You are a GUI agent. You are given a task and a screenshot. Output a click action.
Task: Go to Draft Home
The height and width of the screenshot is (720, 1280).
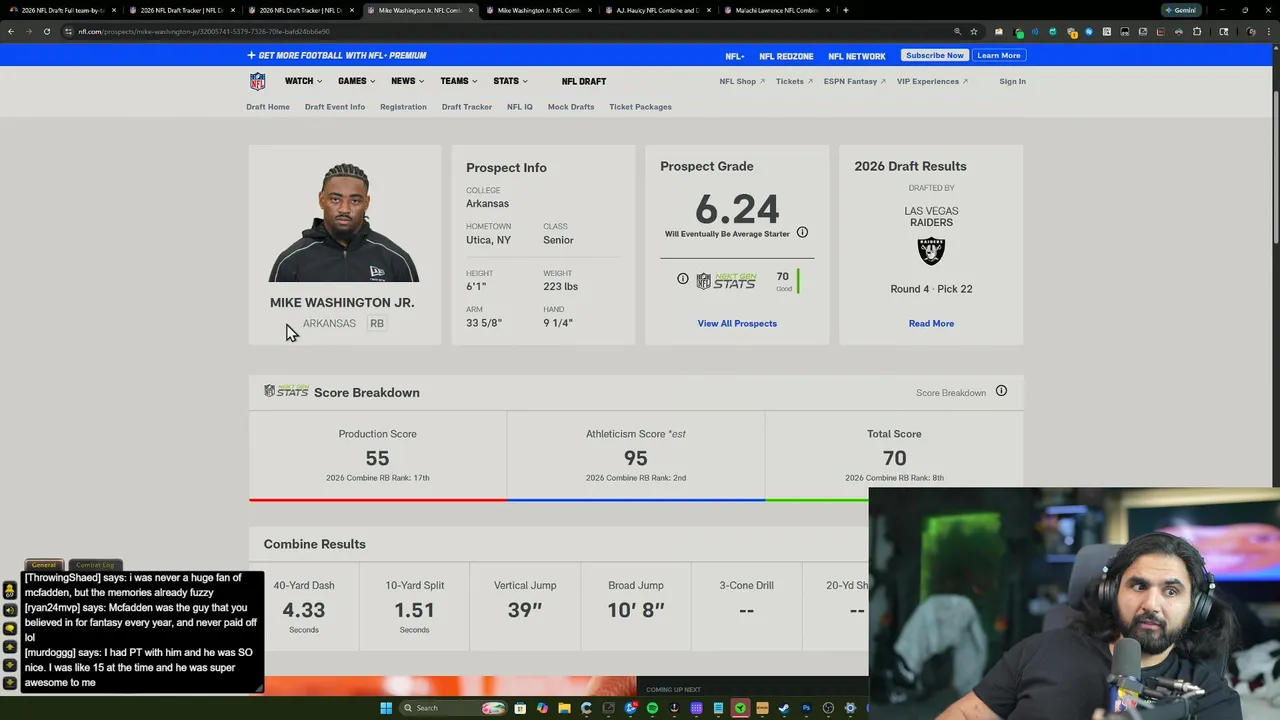click(268, 107)
